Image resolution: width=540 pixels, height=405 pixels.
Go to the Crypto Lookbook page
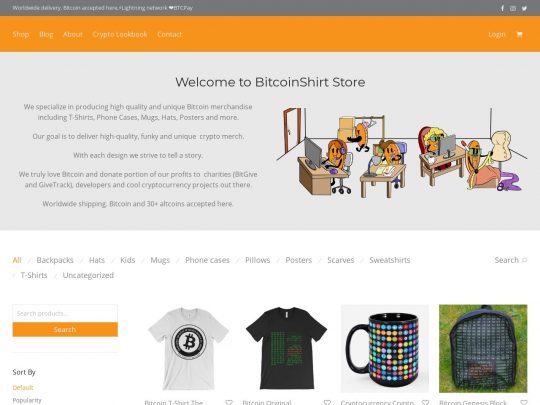click(x=120, y=34)
